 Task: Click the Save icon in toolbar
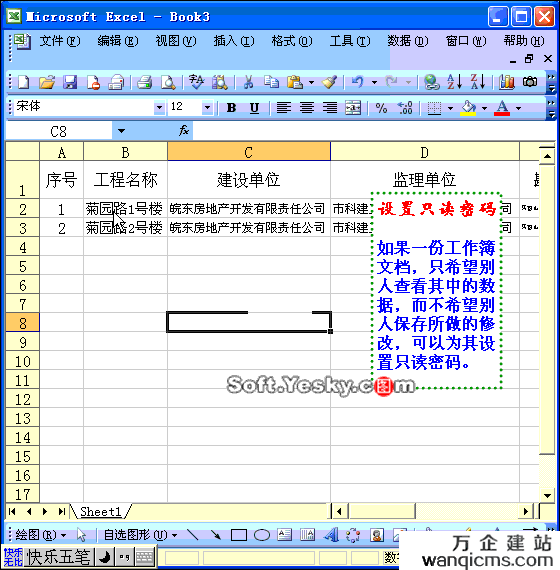pyautogui.click(x=70, y=82)
